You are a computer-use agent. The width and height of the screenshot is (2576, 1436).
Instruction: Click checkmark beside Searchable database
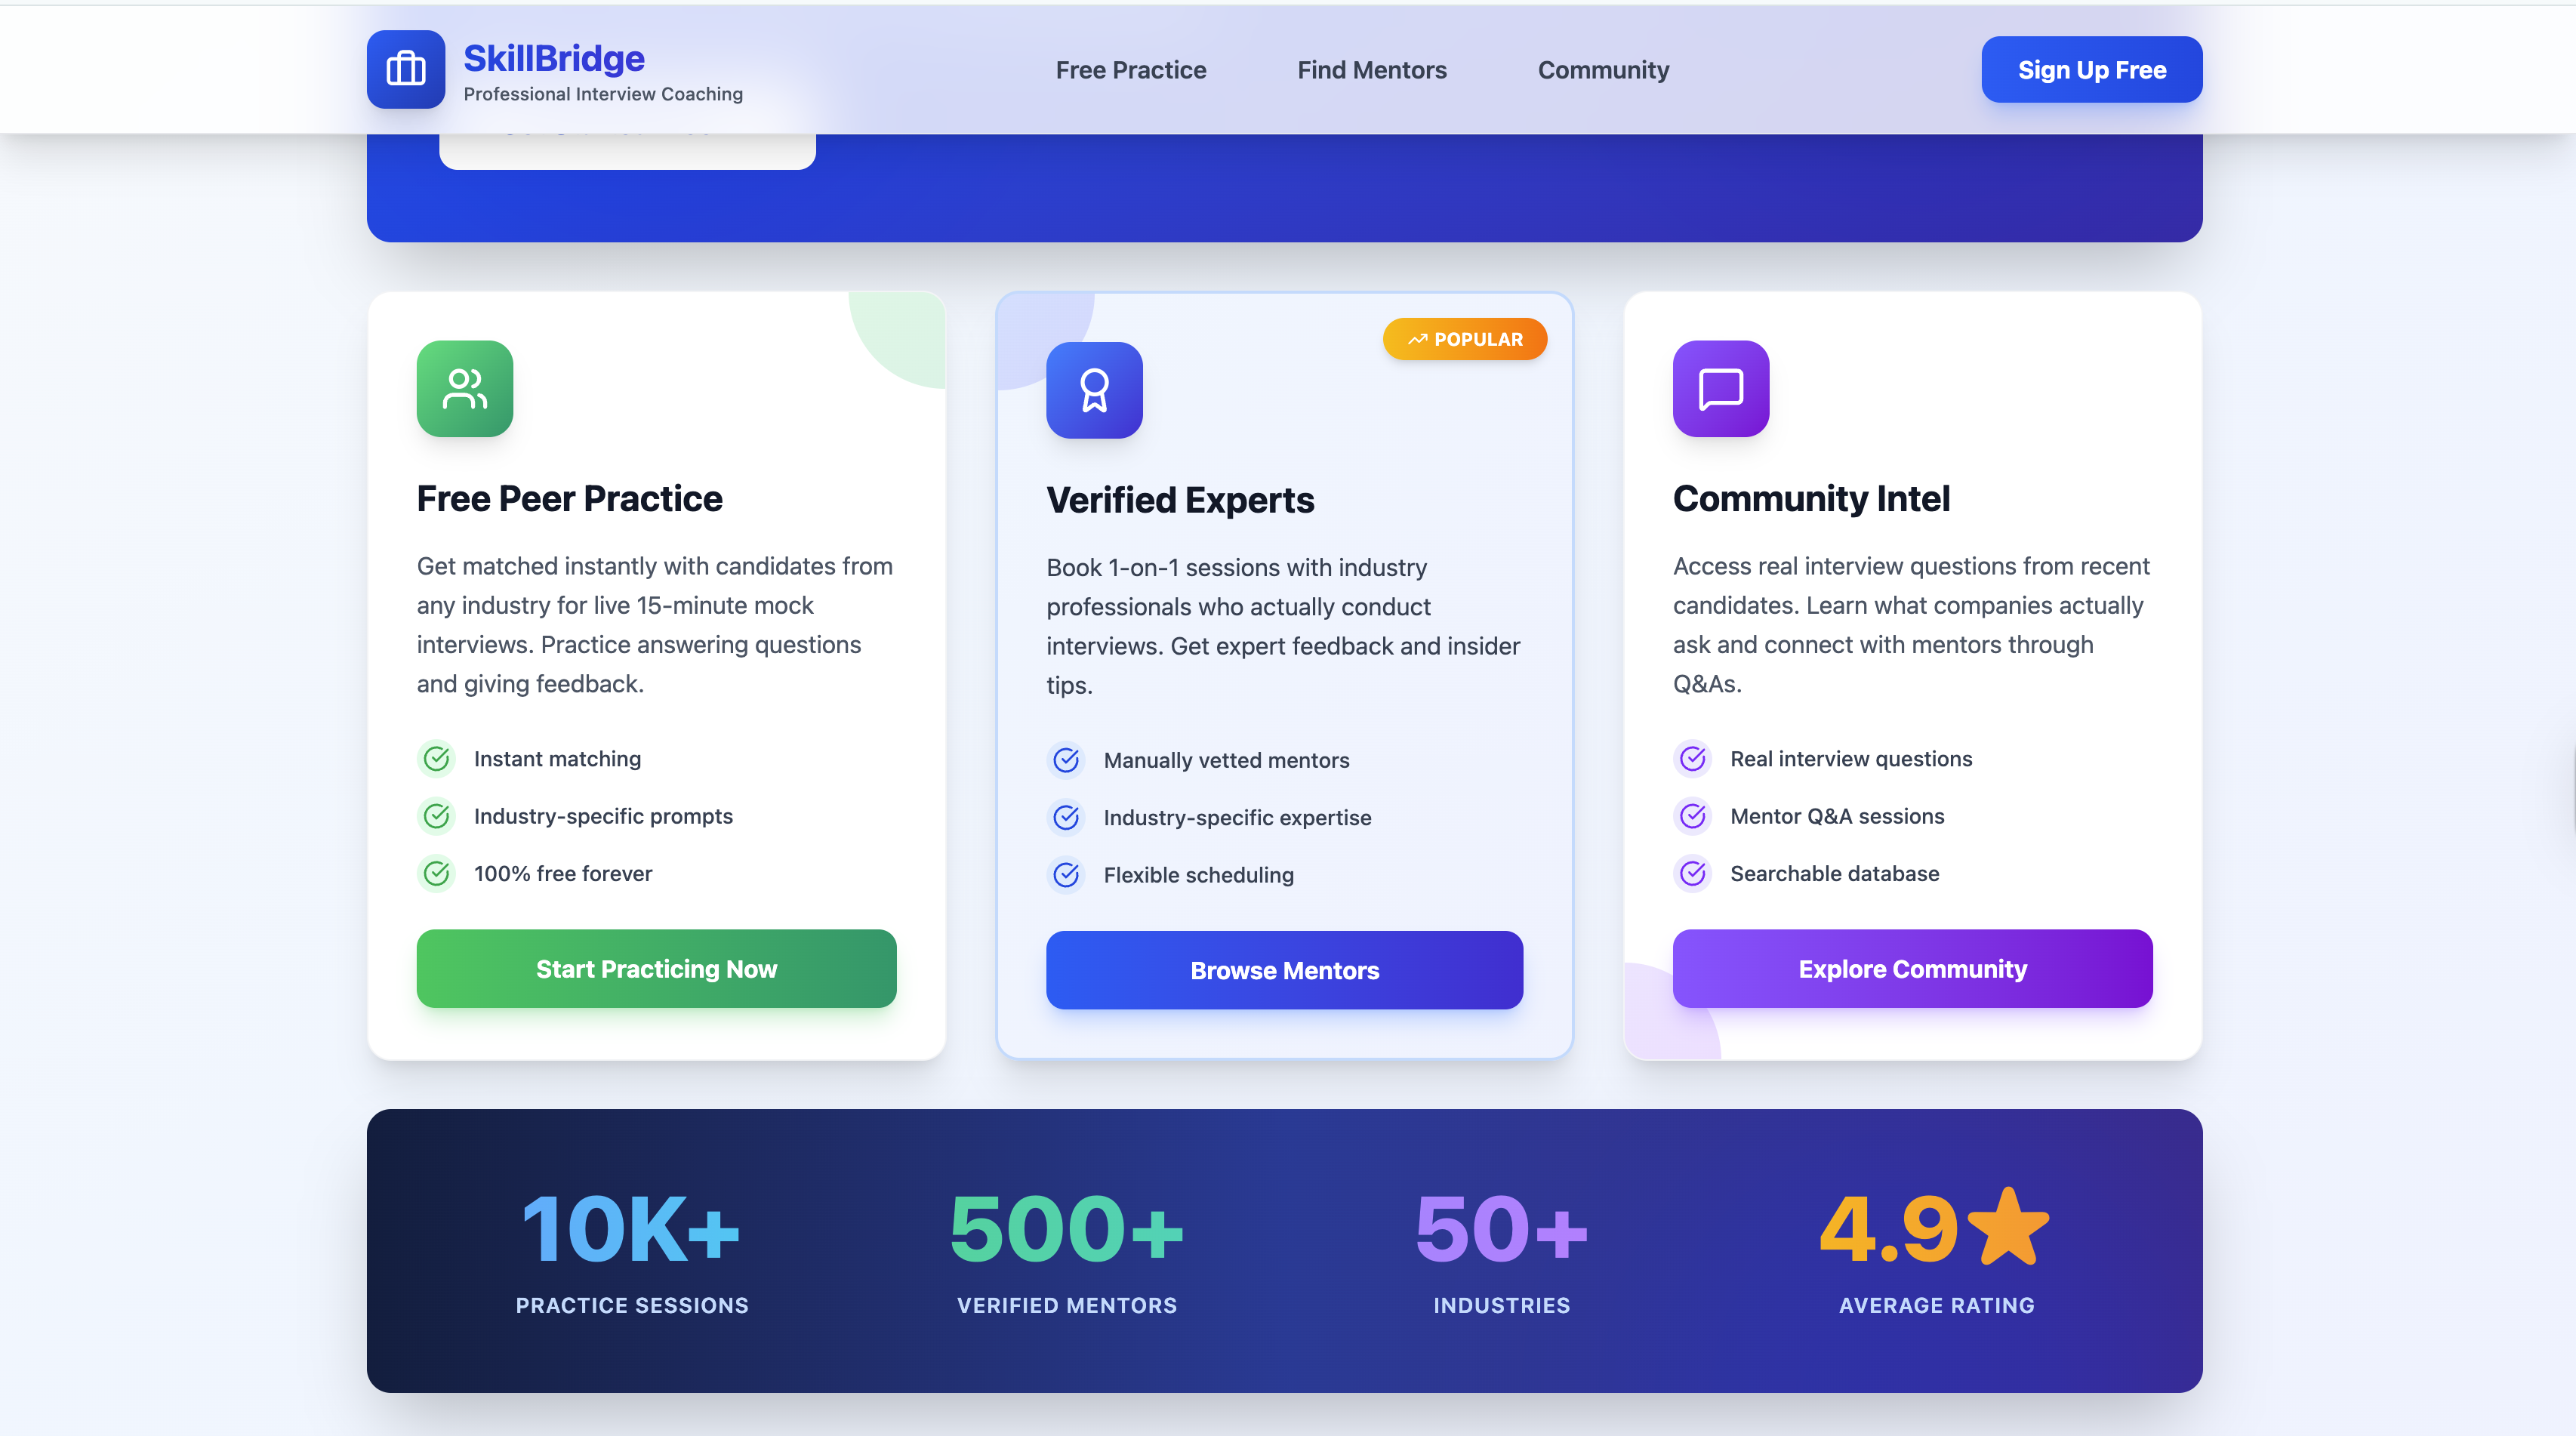tap(1692, 873)
